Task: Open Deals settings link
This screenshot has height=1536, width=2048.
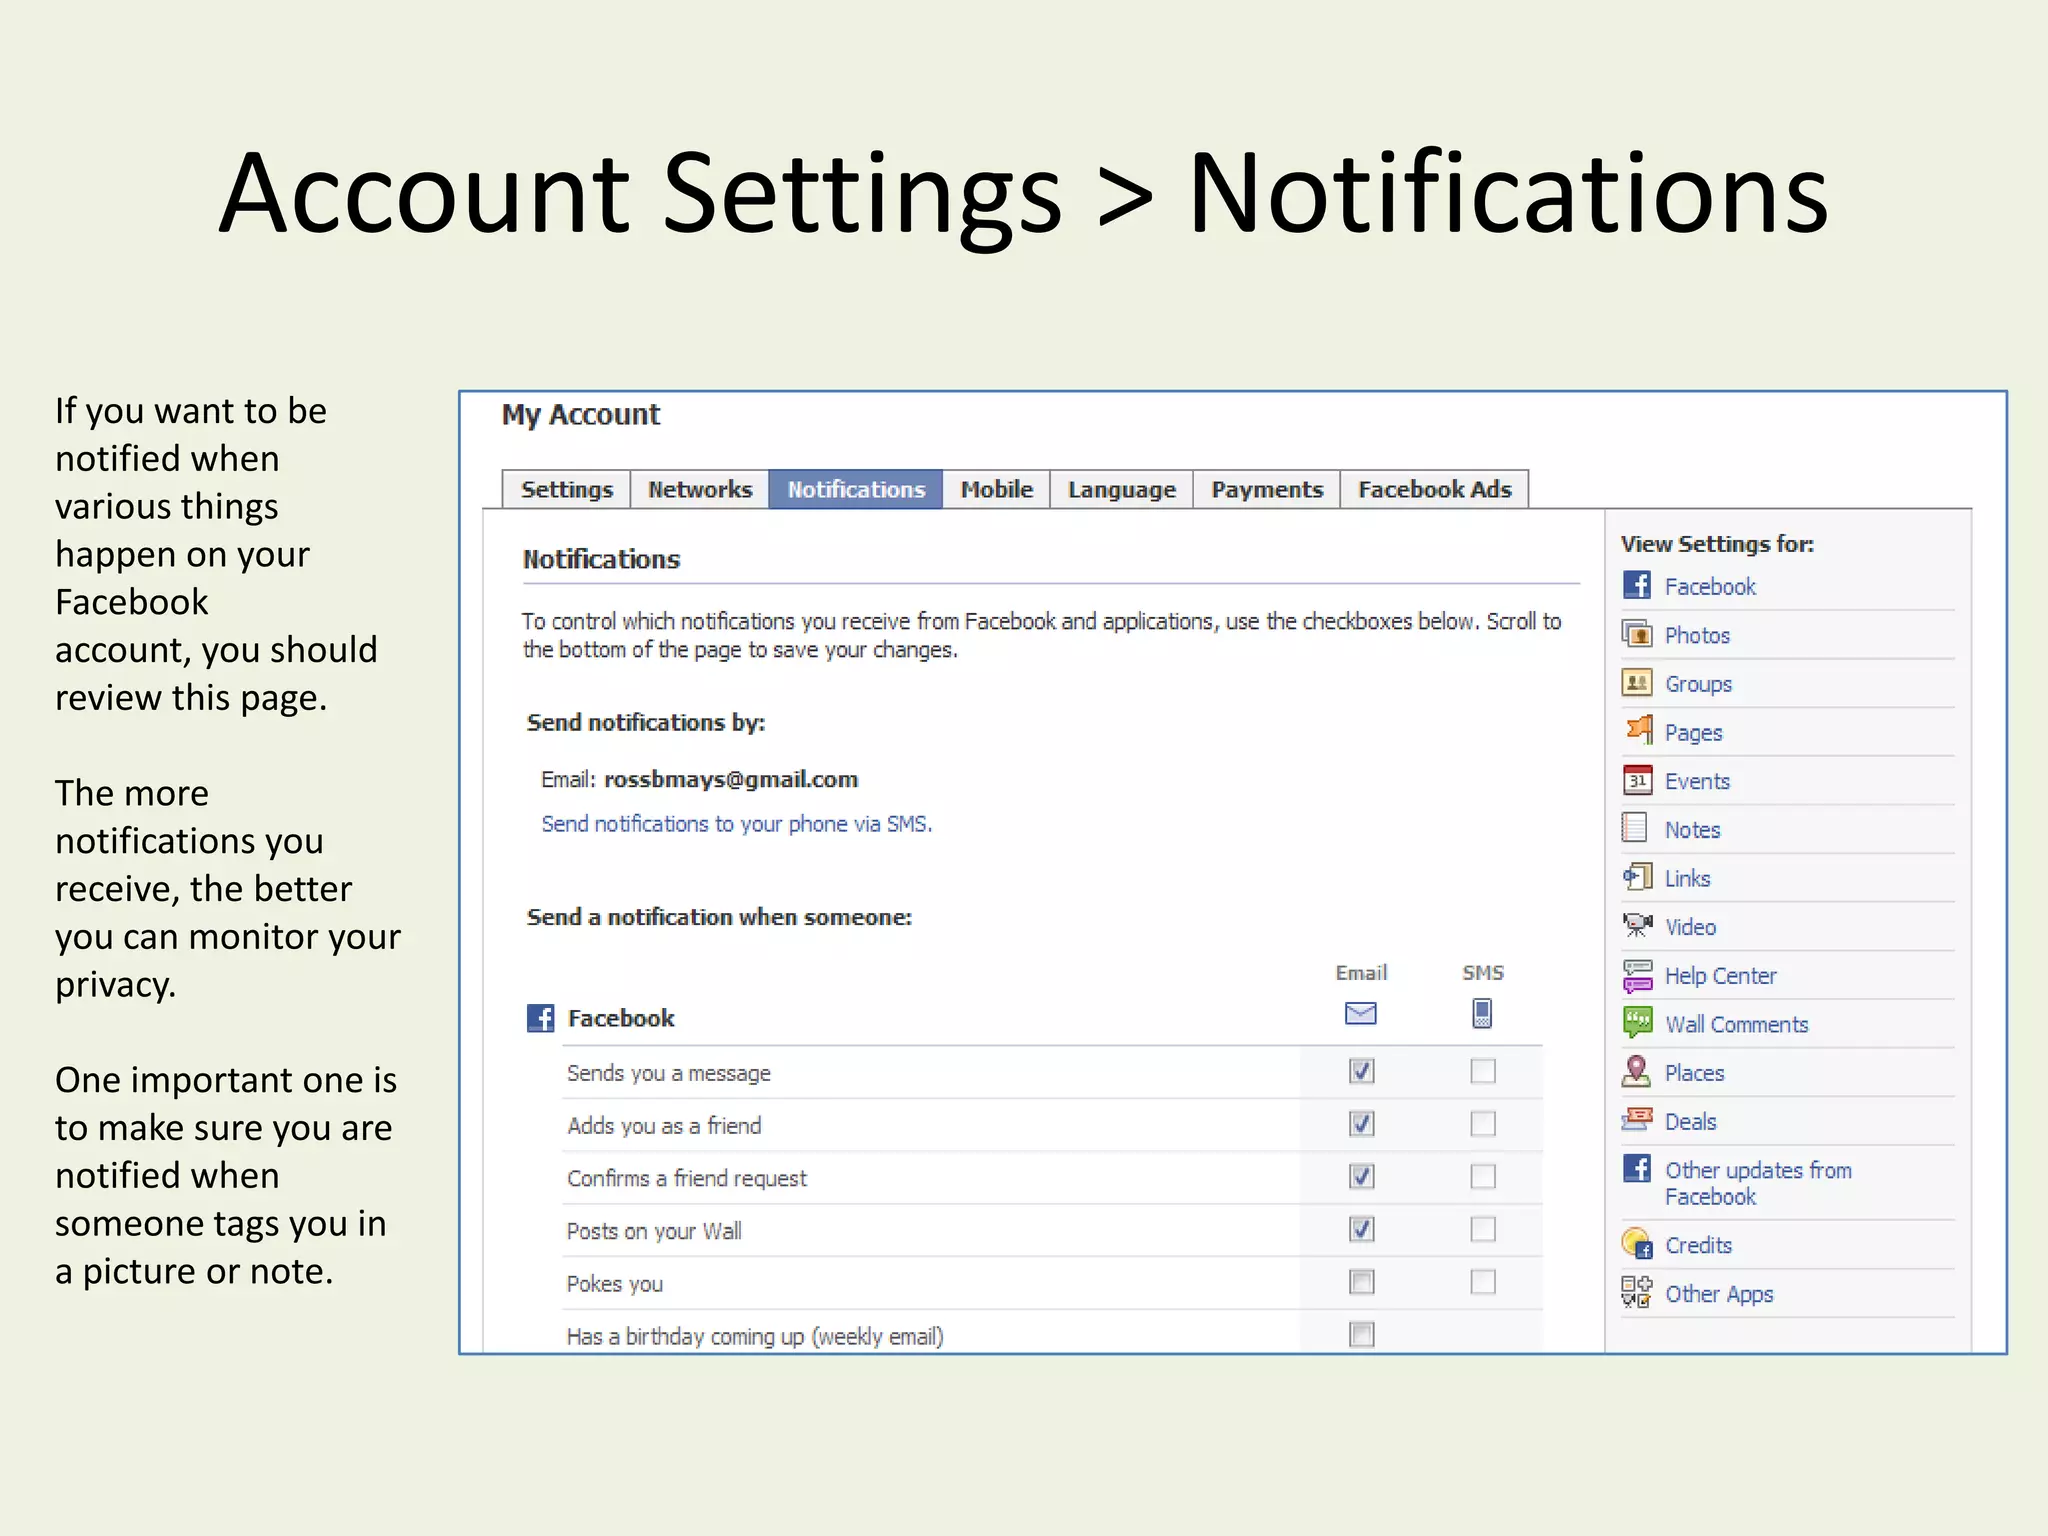Action: tap(1690, 1122)
